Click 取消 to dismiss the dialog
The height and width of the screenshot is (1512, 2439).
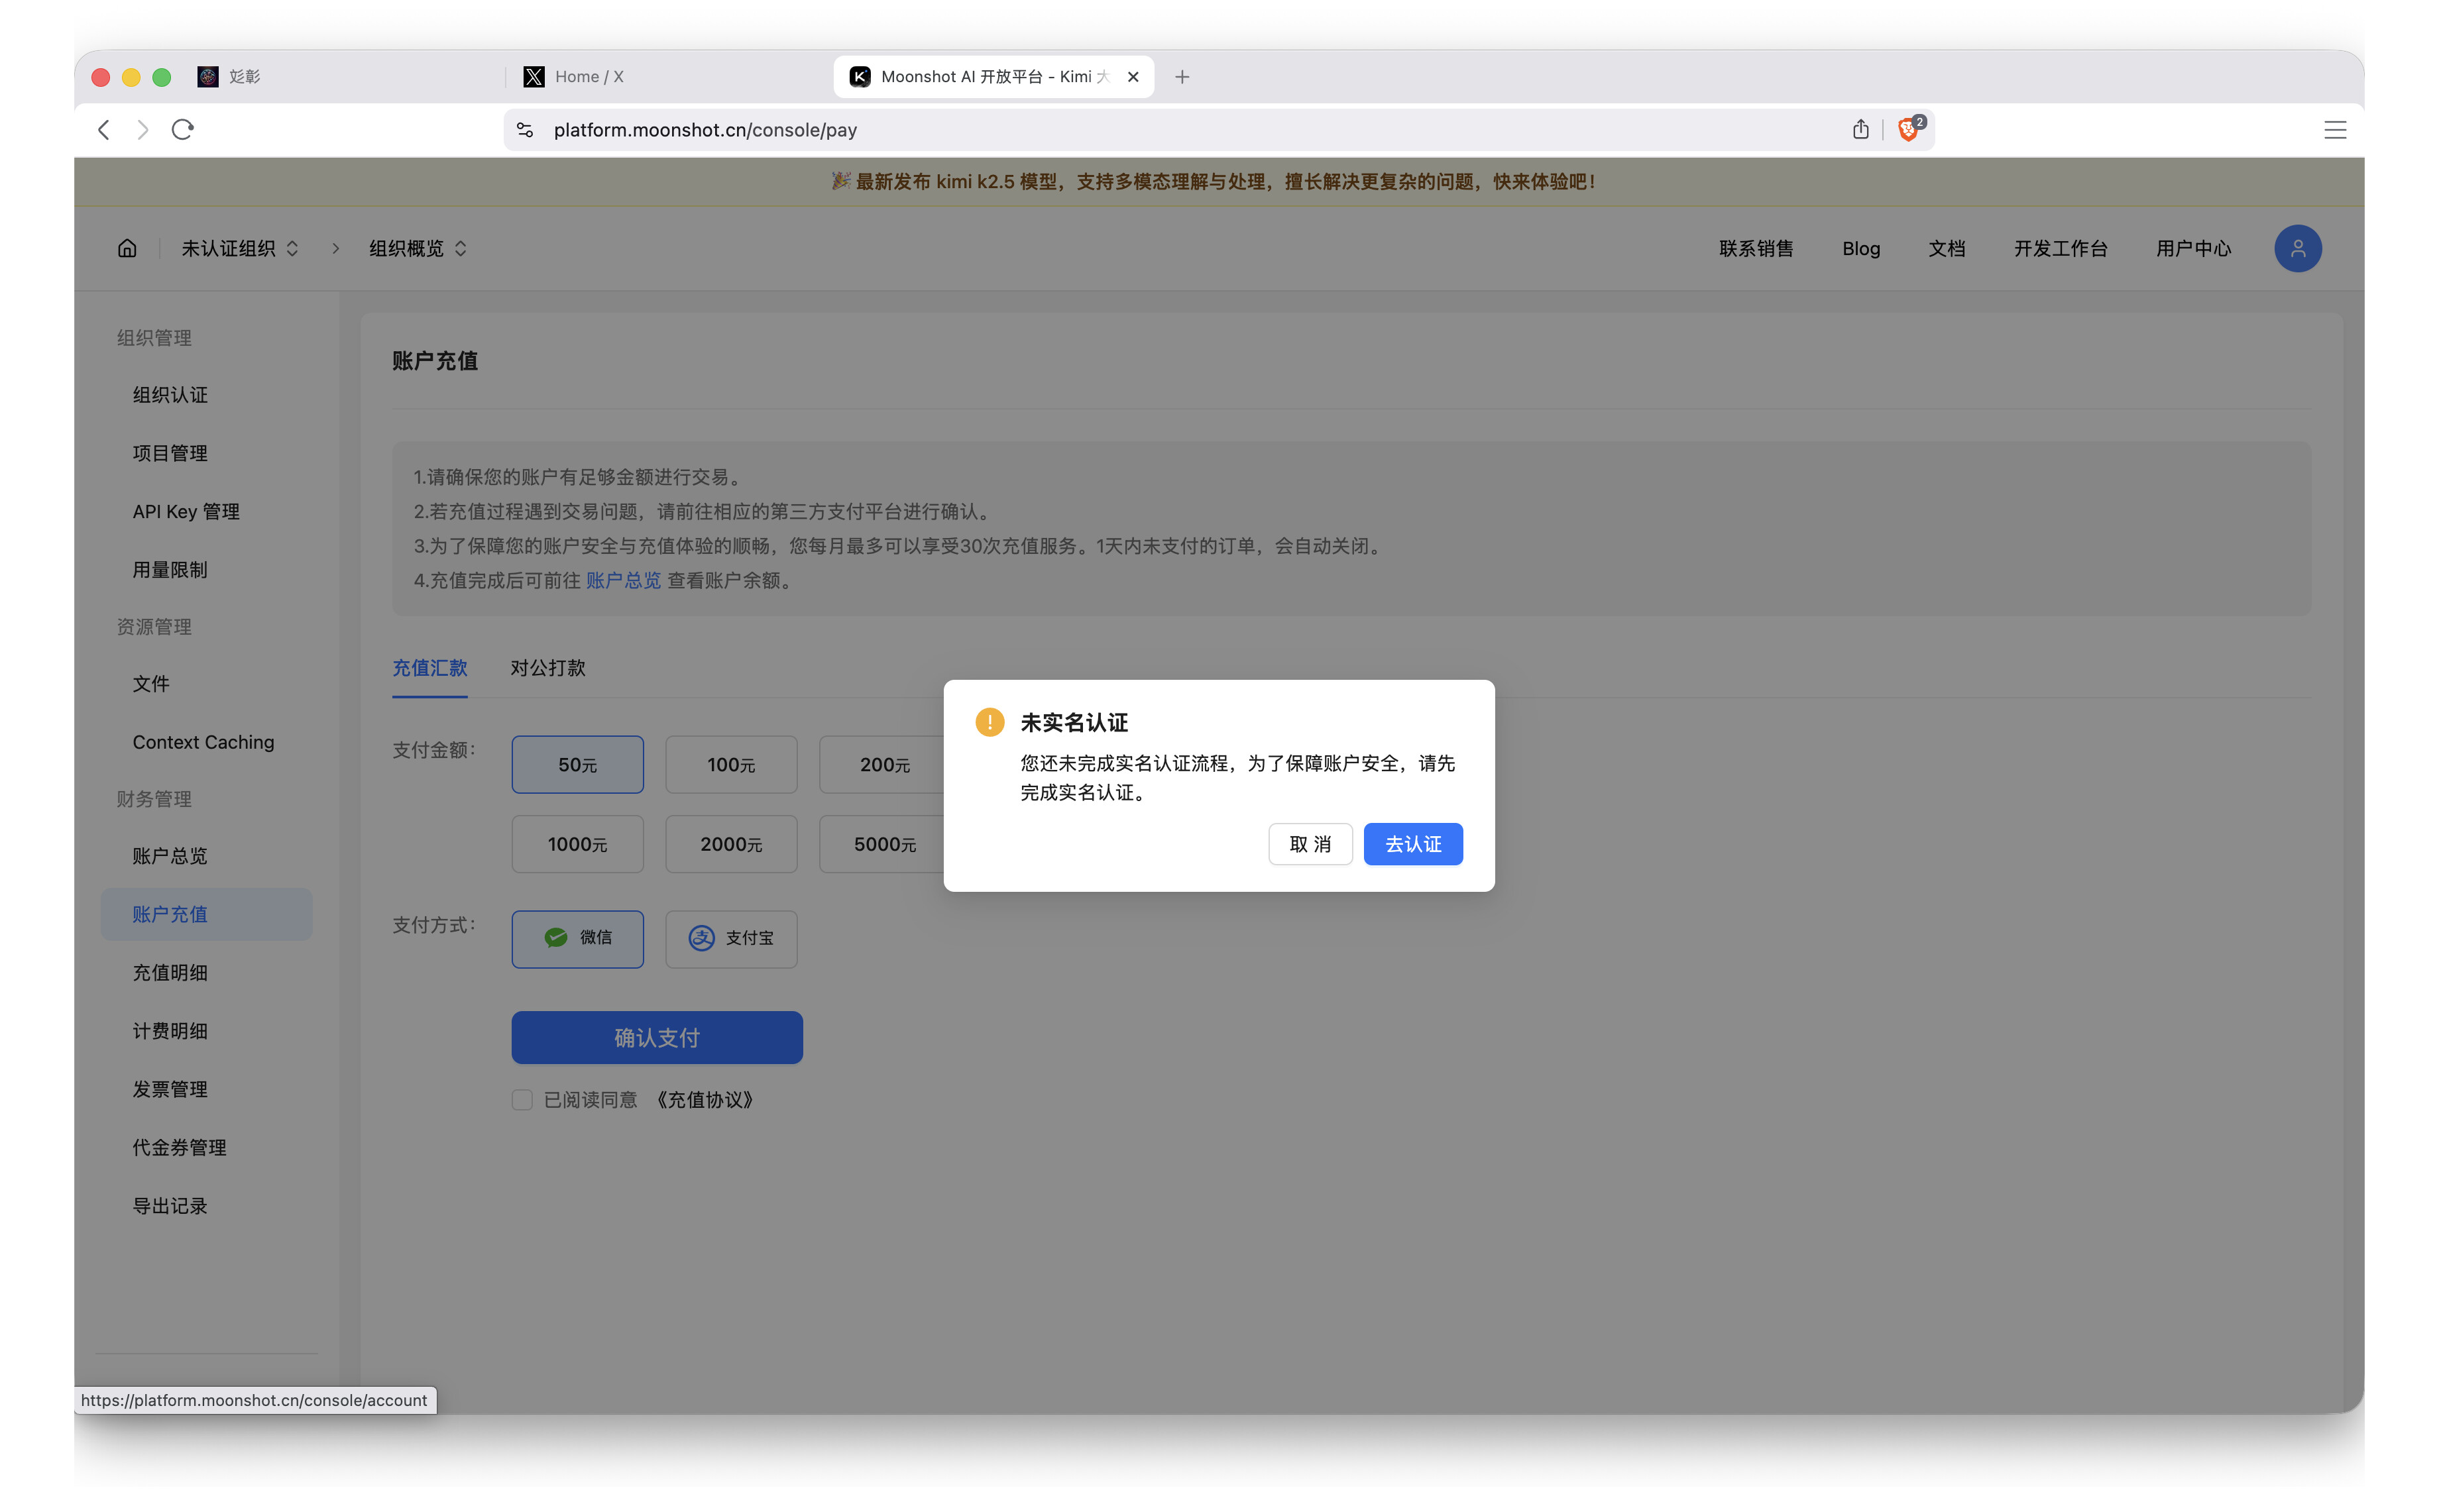coord(1309,844)
